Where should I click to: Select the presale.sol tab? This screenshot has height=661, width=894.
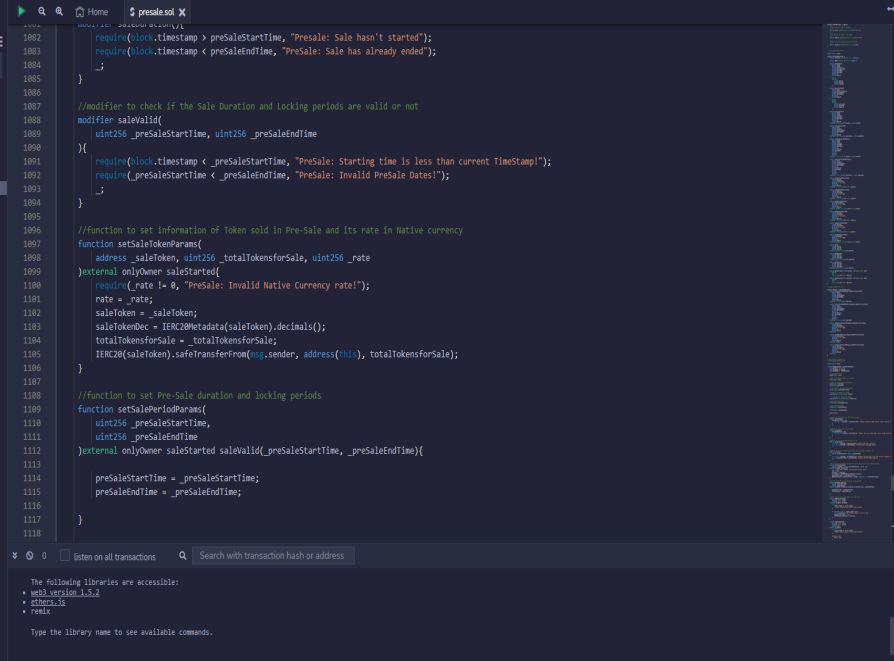156,12
